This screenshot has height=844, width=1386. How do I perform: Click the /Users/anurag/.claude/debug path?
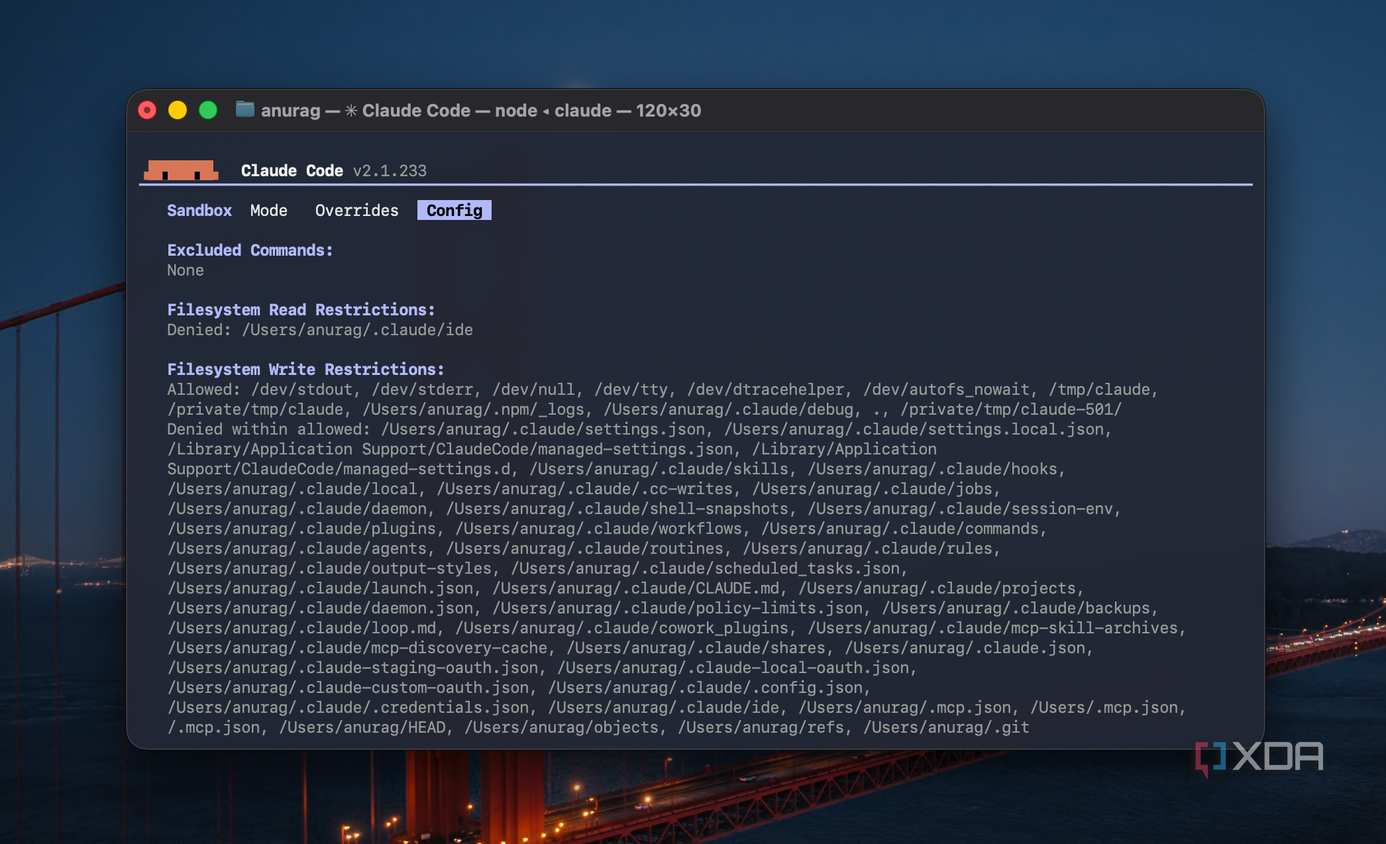[x=729, y=409]
